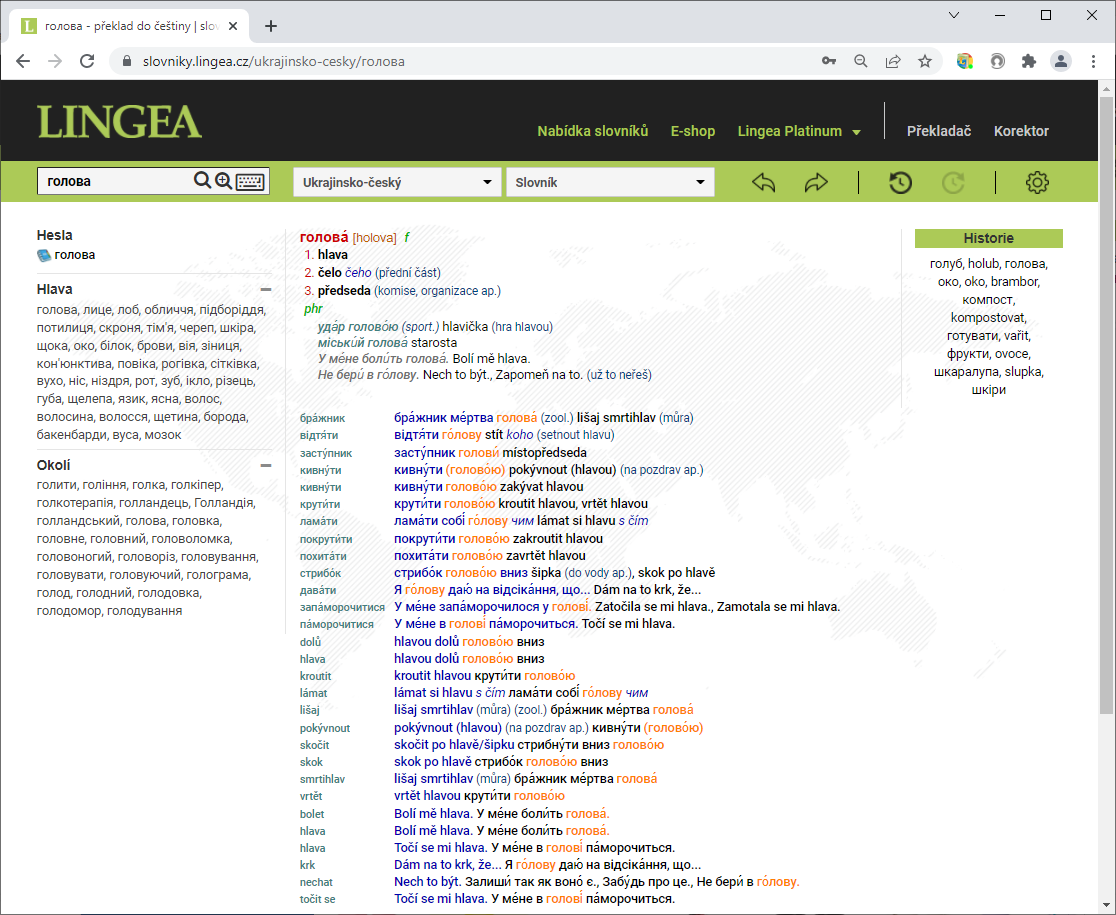
Task: Open the nechat entry link
Action: pos(316,882)
